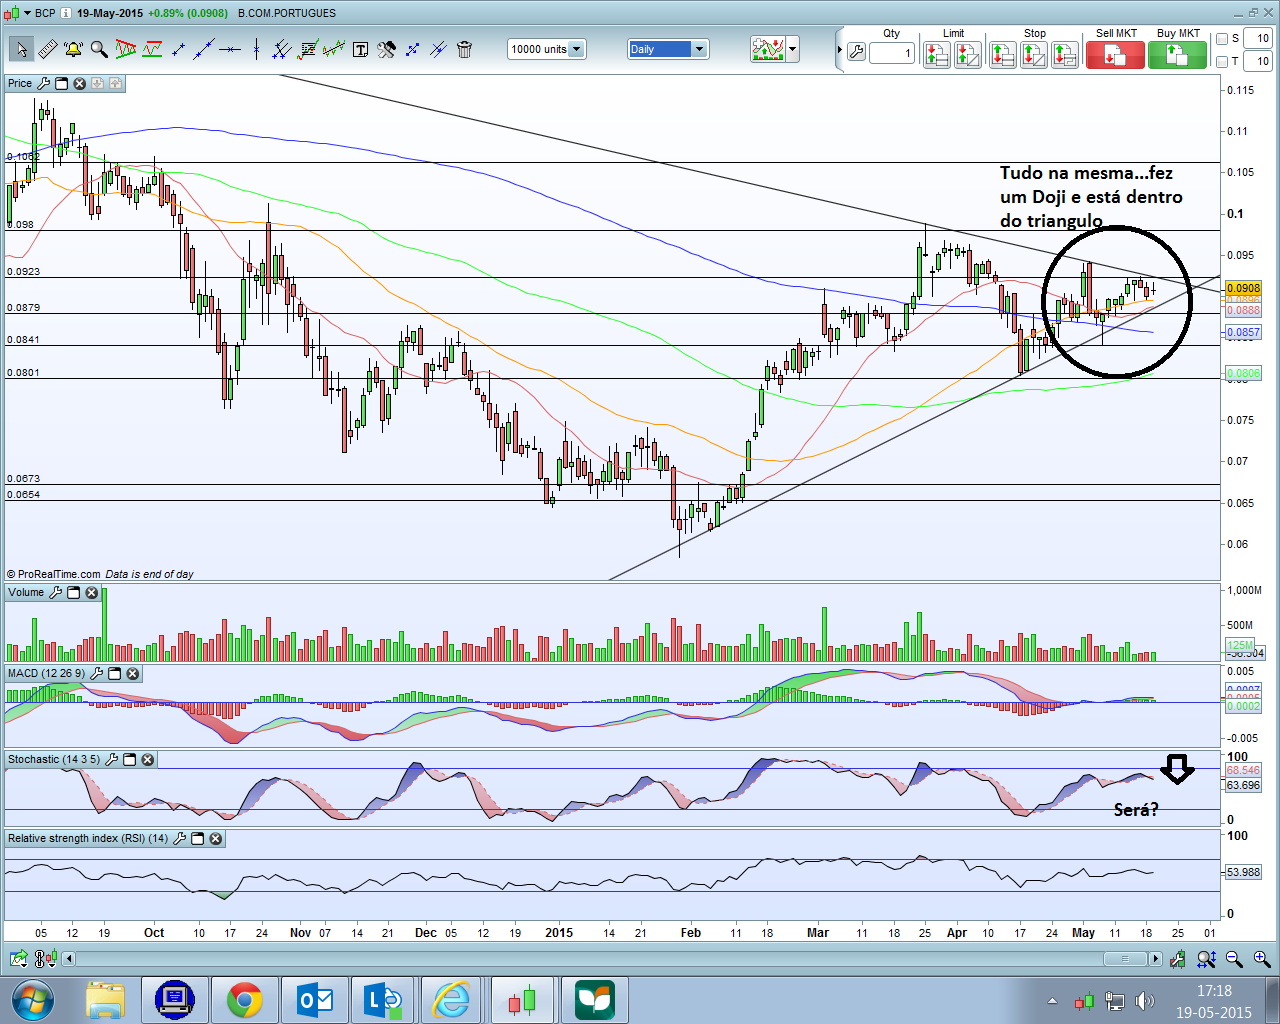Click the trash can delete drawings icon
This screenshot has width=1280, height=1024.
tap(464, 49)
